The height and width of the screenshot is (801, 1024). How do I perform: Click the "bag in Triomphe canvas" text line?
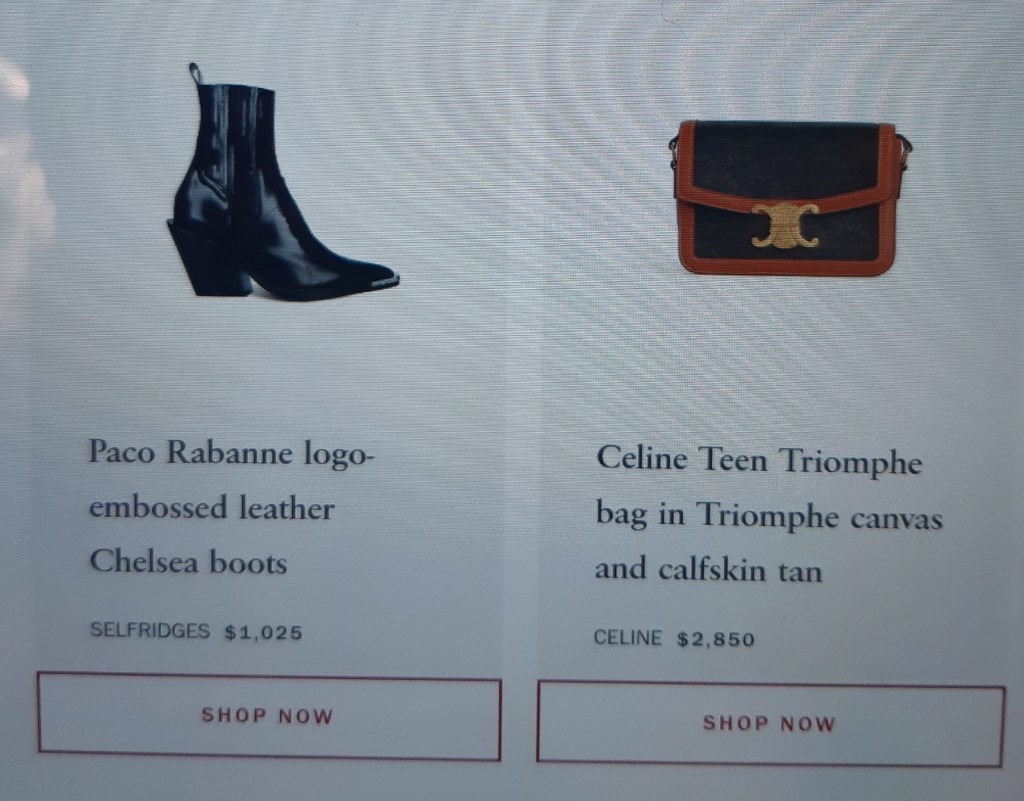[769, 514]
